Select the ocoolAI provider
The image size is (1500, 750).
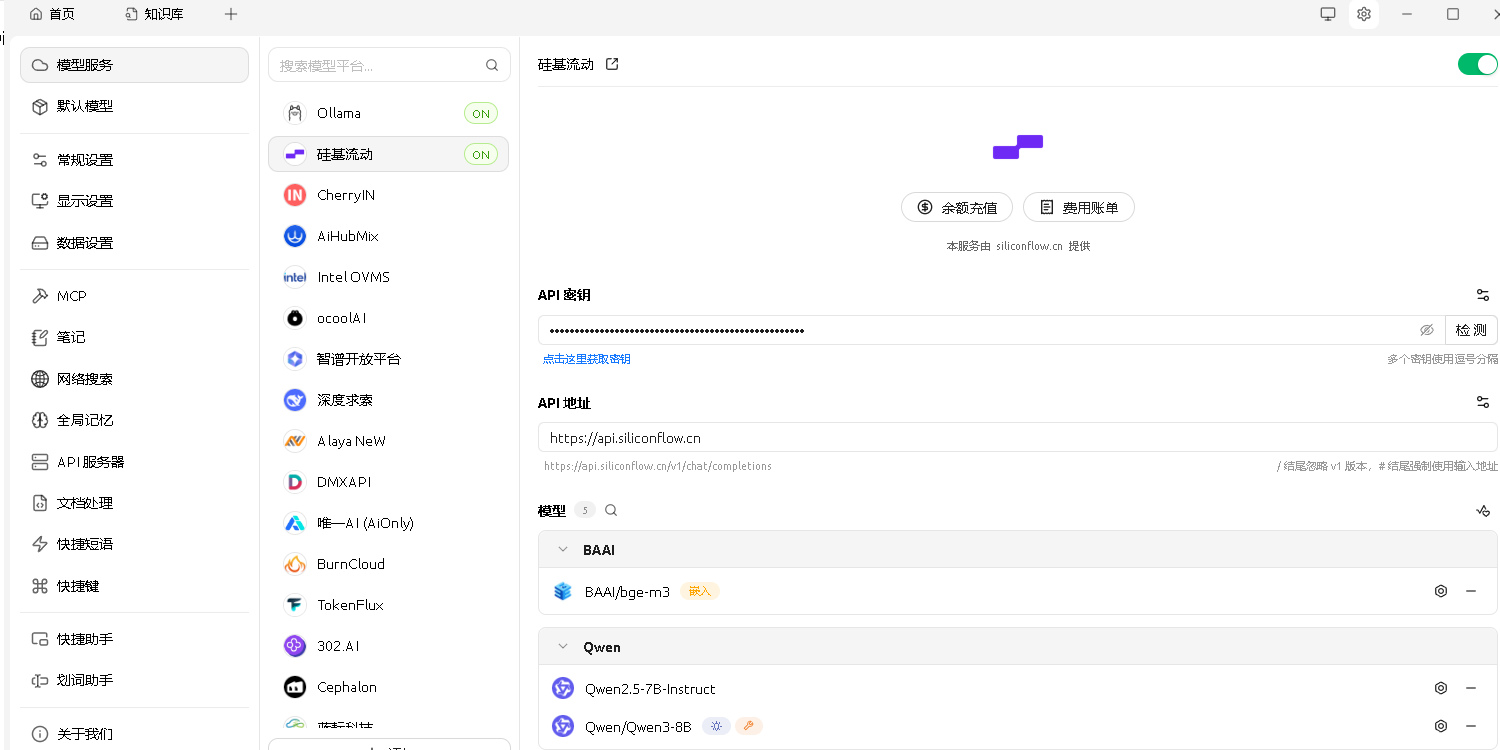[388, 318]
